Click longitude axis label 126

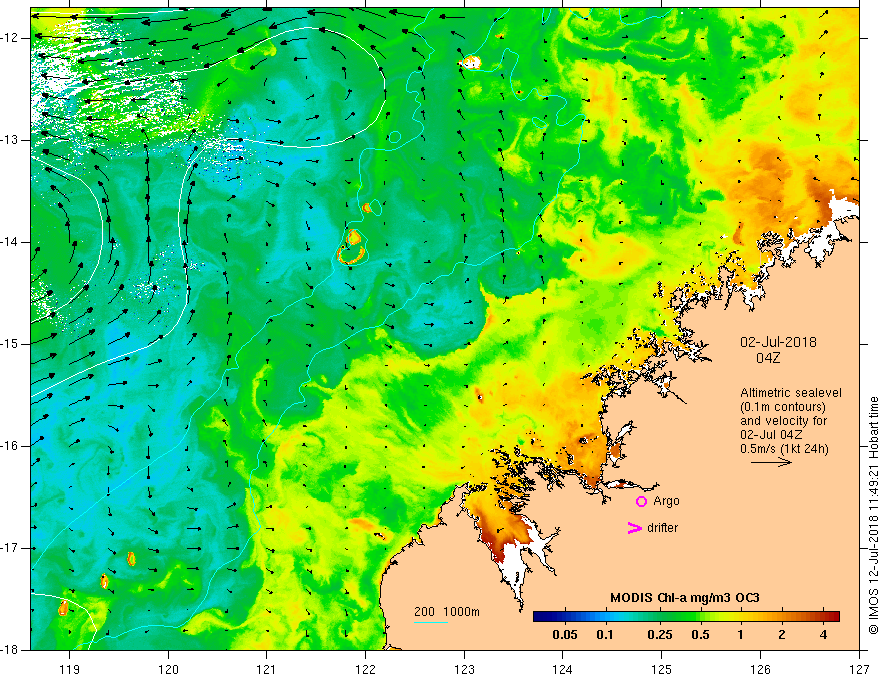pos(760,669)
